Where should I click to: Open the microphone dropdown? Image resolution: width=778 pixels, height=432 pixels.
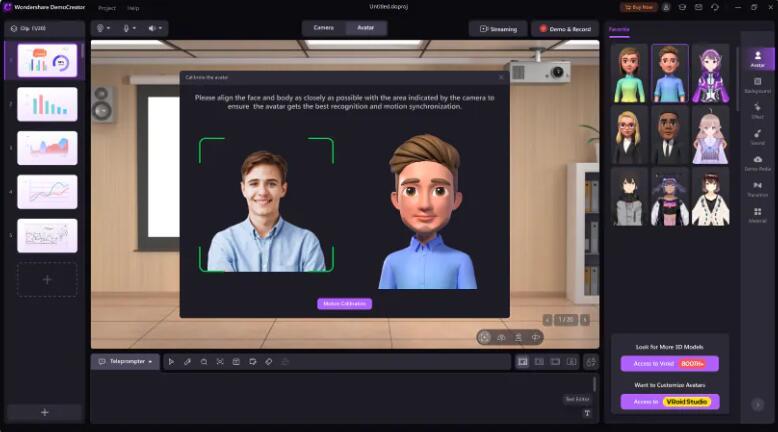pos(129,28)
